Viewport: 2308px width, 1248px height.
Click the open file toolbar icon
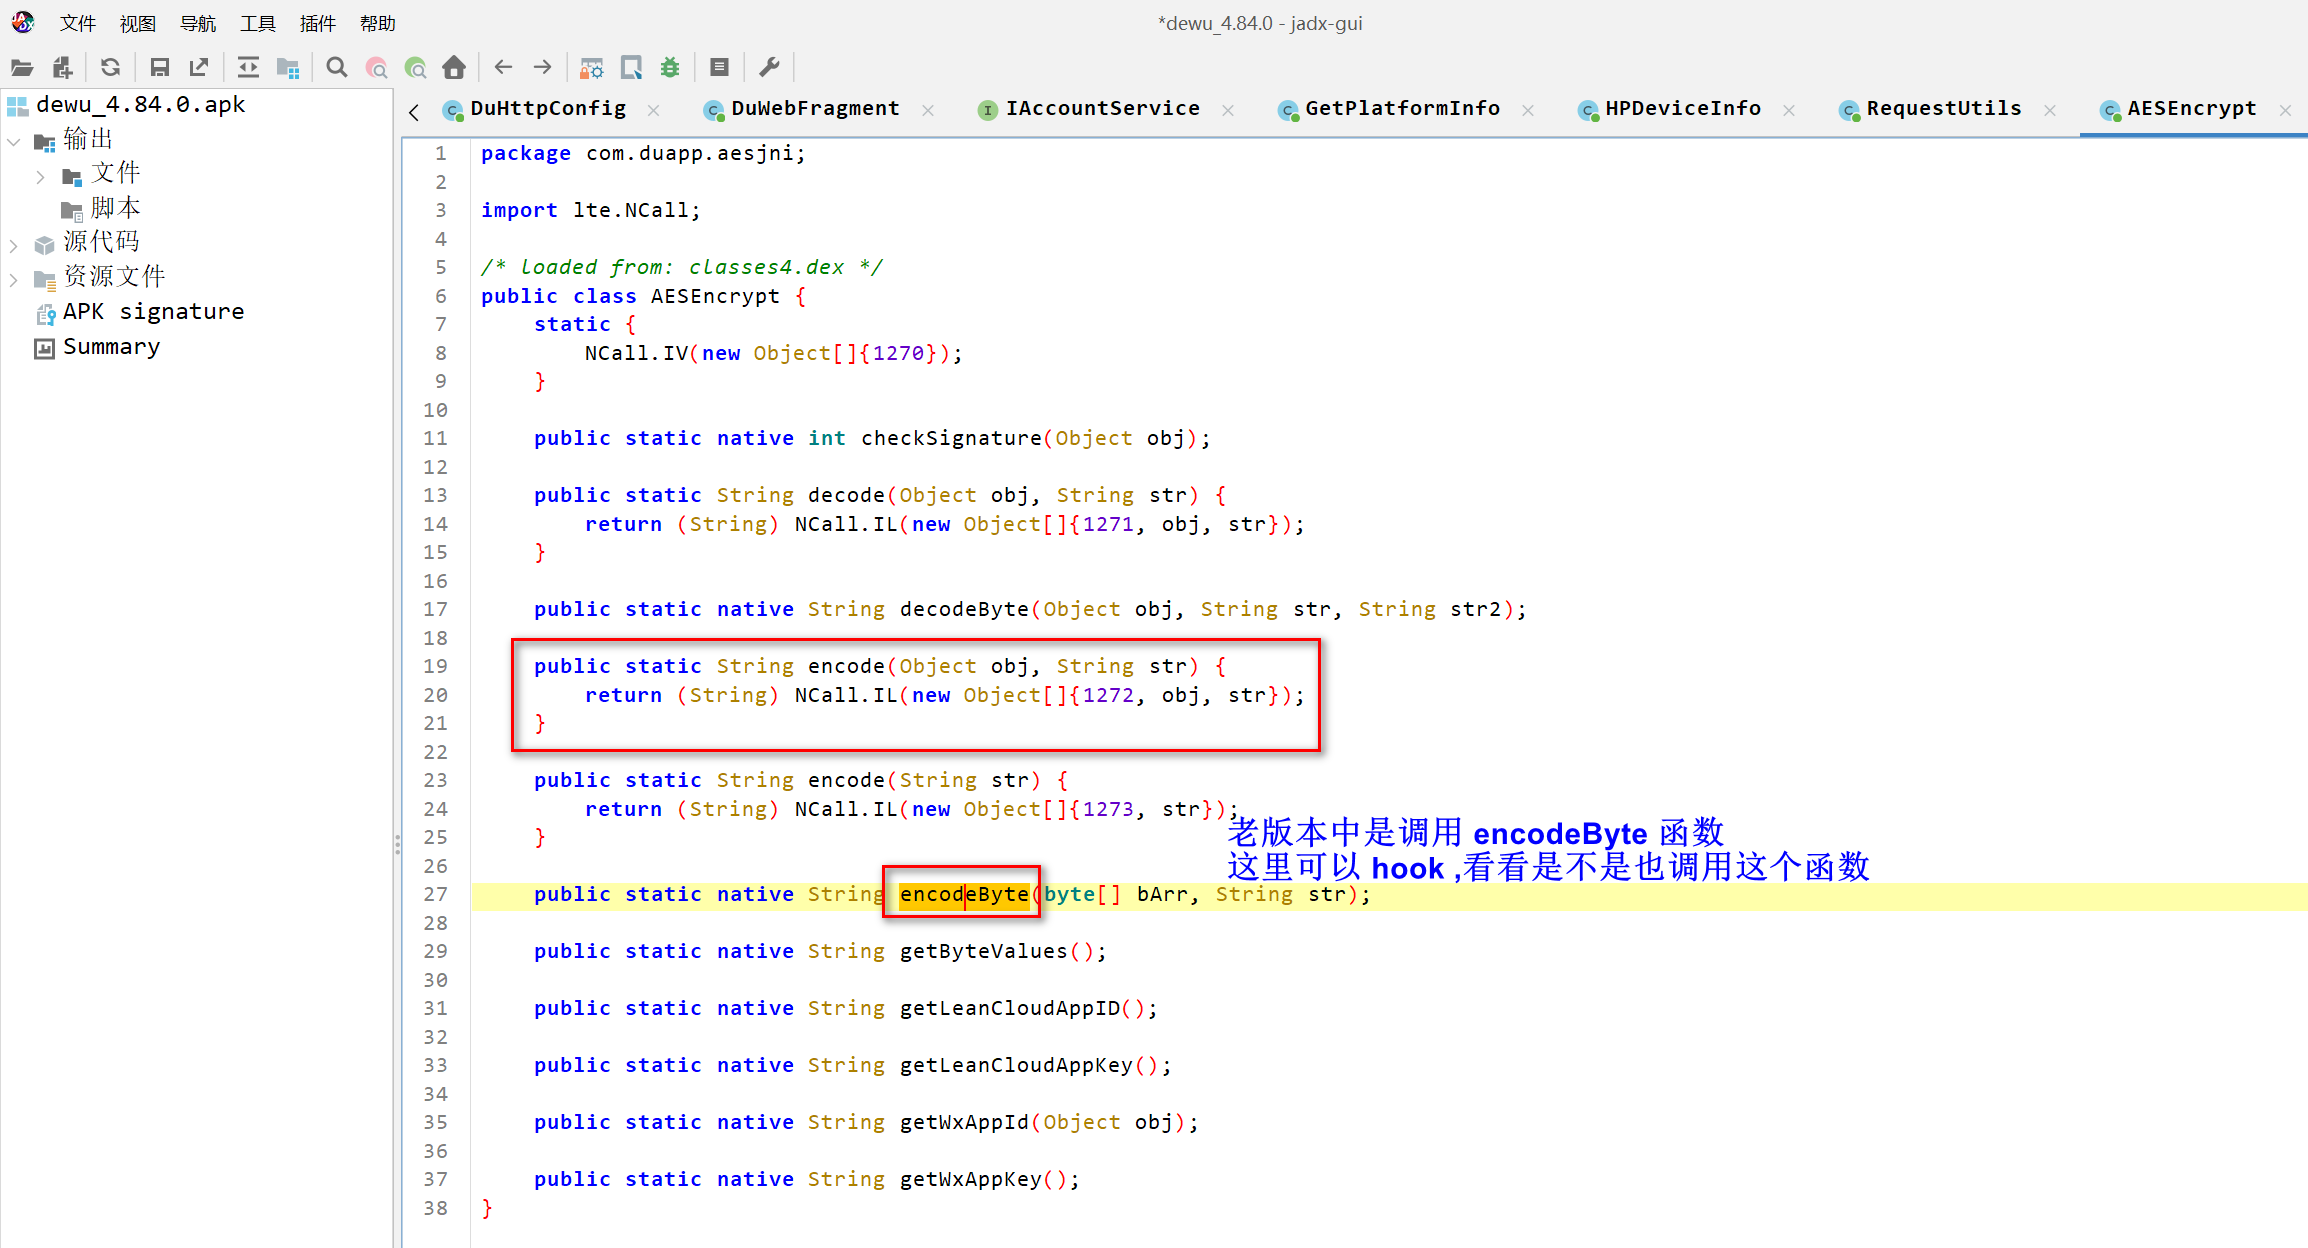coord(22,68)
